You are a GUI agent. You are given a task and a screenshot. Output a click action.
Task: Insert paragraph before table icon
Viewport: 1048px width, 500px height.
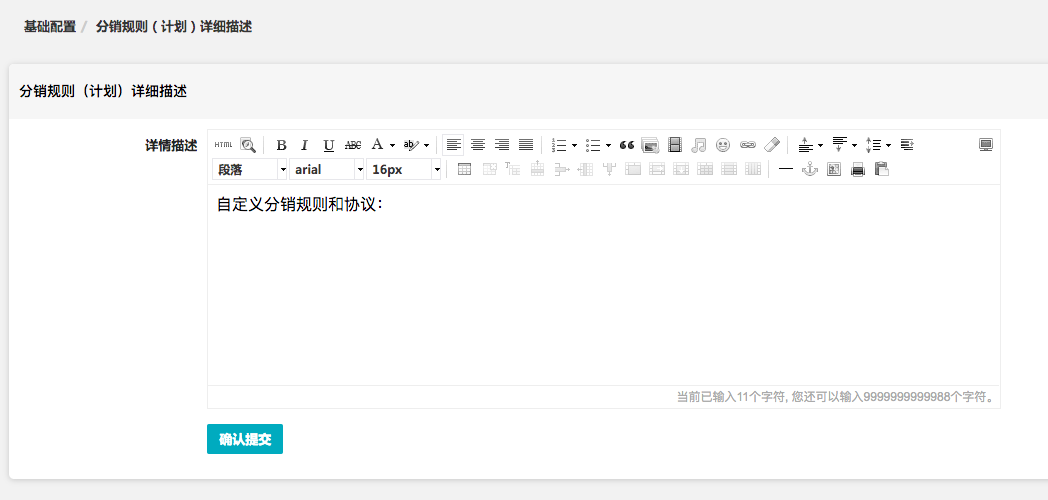click(512, 169)
